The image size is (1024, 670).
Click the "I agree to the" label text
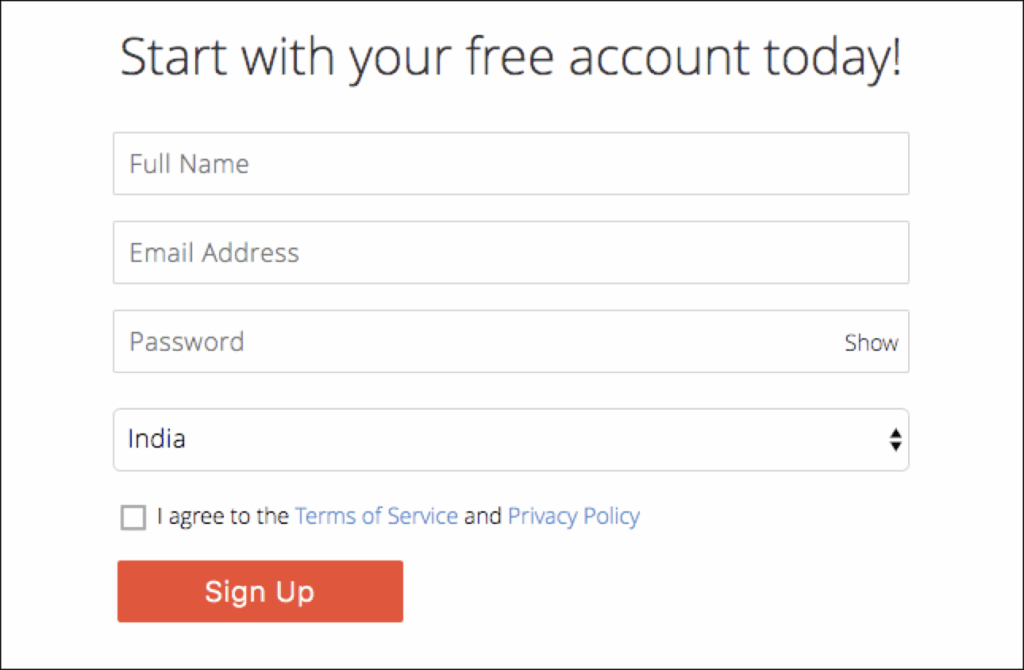coord(223,516)
